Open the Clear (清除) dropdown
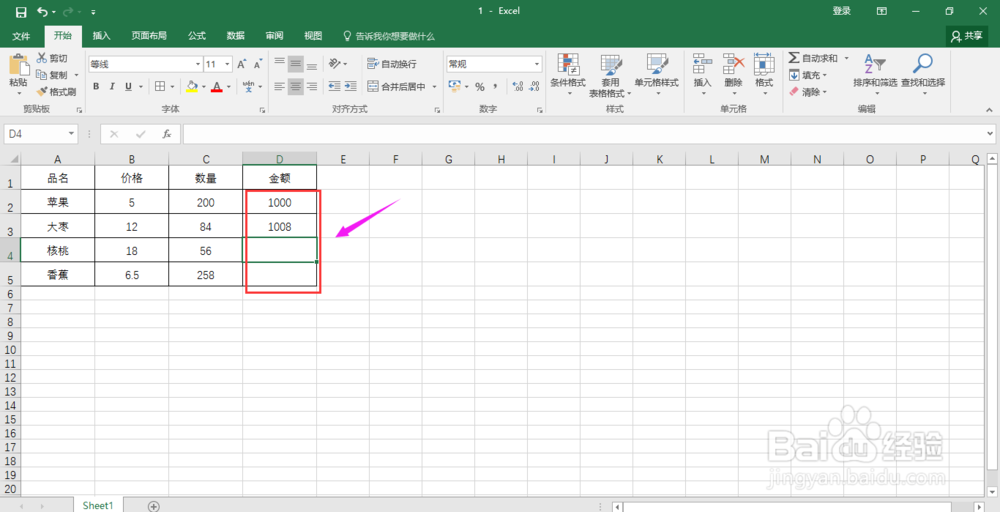Viewport: 1000px width, 512px height. pyautogui.click(x=807, y=92)
